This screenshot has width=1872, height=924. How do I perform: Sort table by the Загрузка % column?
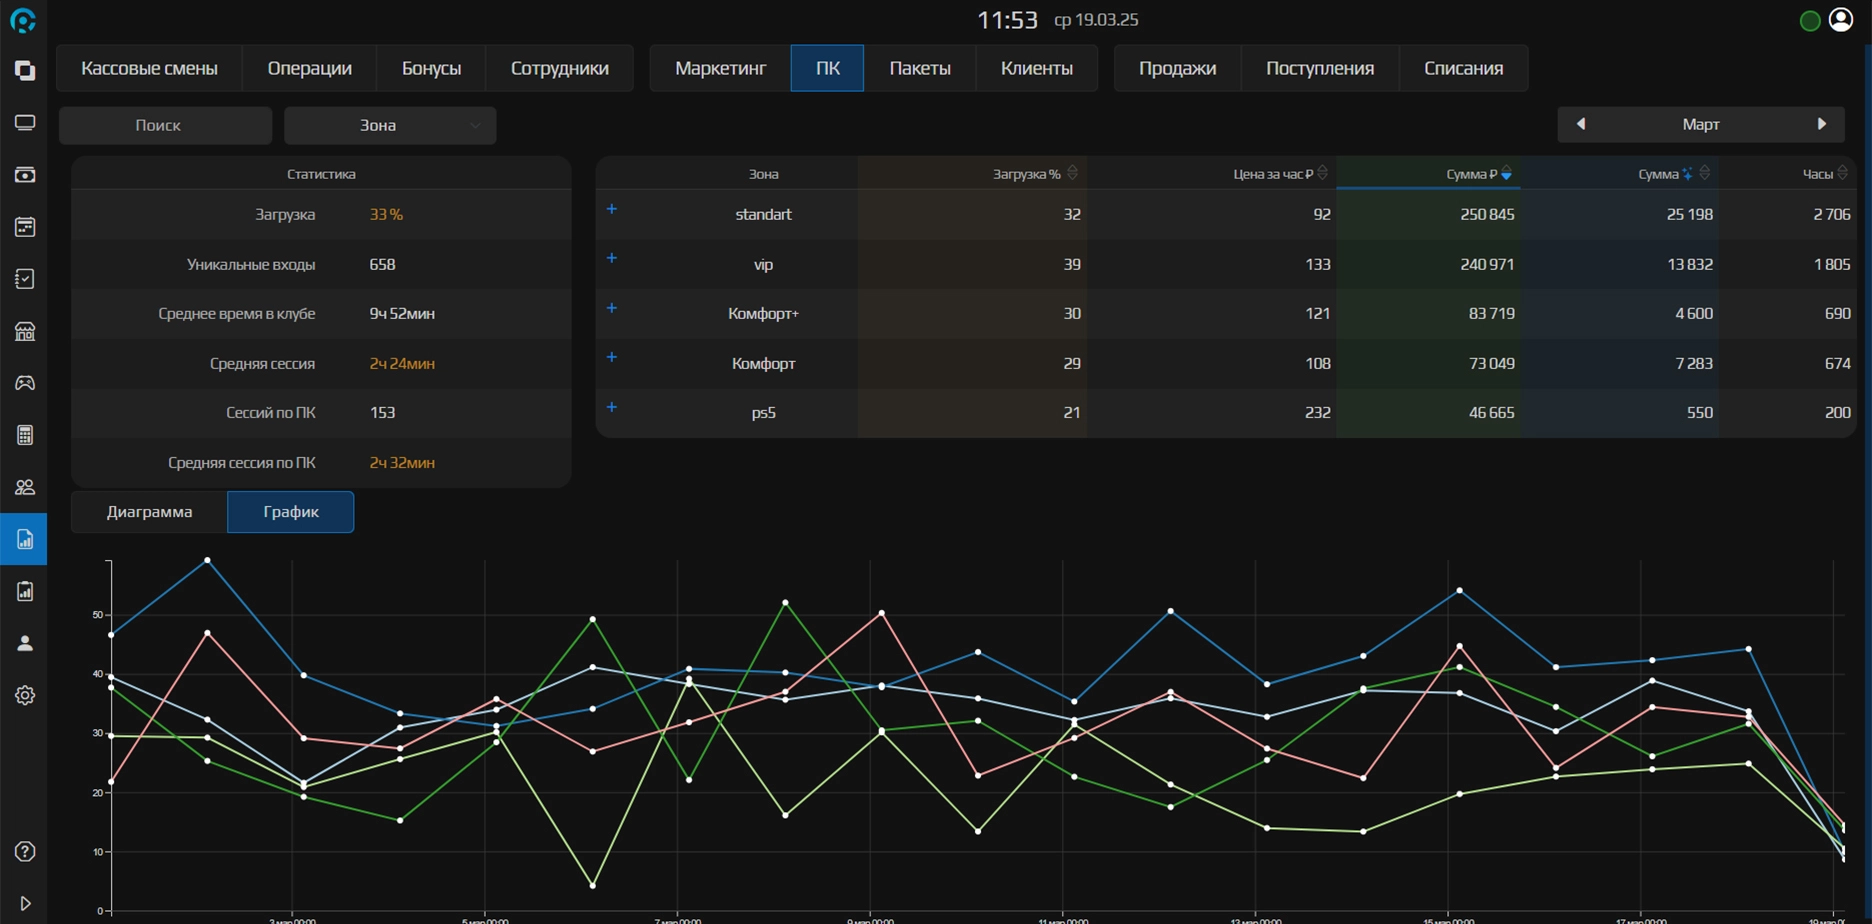[1027, 174]
